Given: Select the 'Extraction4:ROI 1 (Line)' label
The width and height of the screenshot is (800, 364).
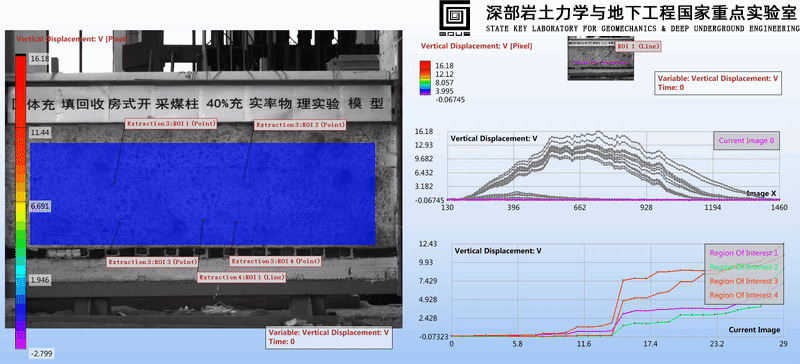Looking at the screenshot, I should coord(241,277).
